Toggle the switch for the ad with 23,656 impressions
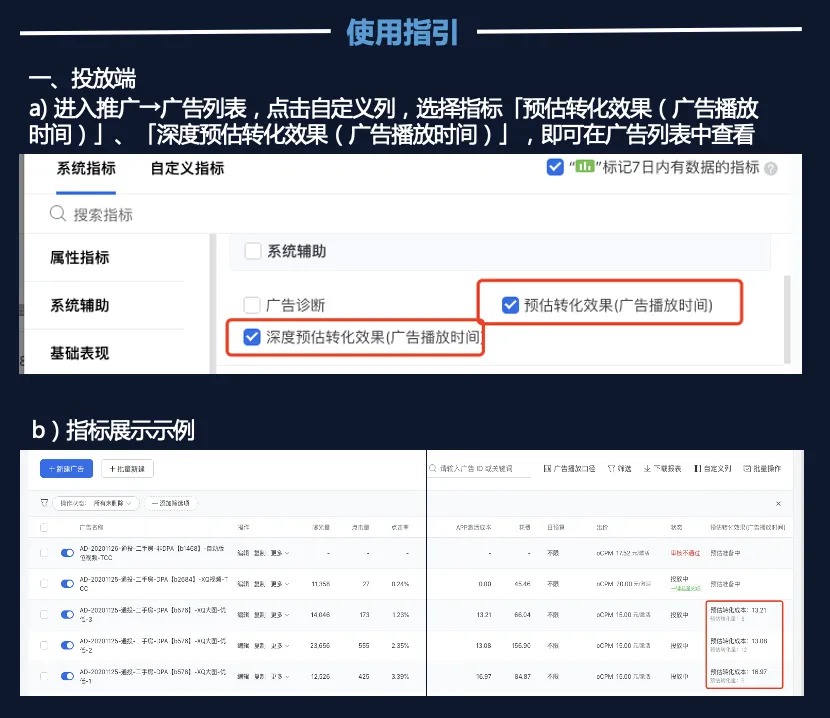This screenshot has height=718, width=830. [67, 645]
